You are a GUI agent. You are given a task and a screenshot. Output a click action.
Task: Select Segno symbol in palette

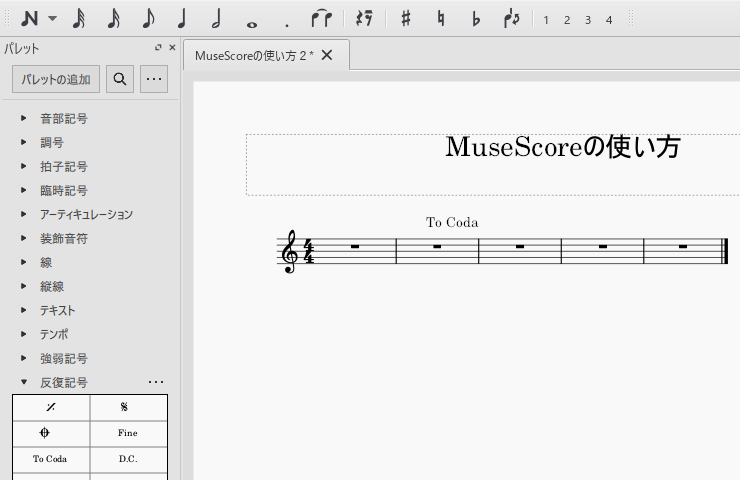[x=129, y=407]
